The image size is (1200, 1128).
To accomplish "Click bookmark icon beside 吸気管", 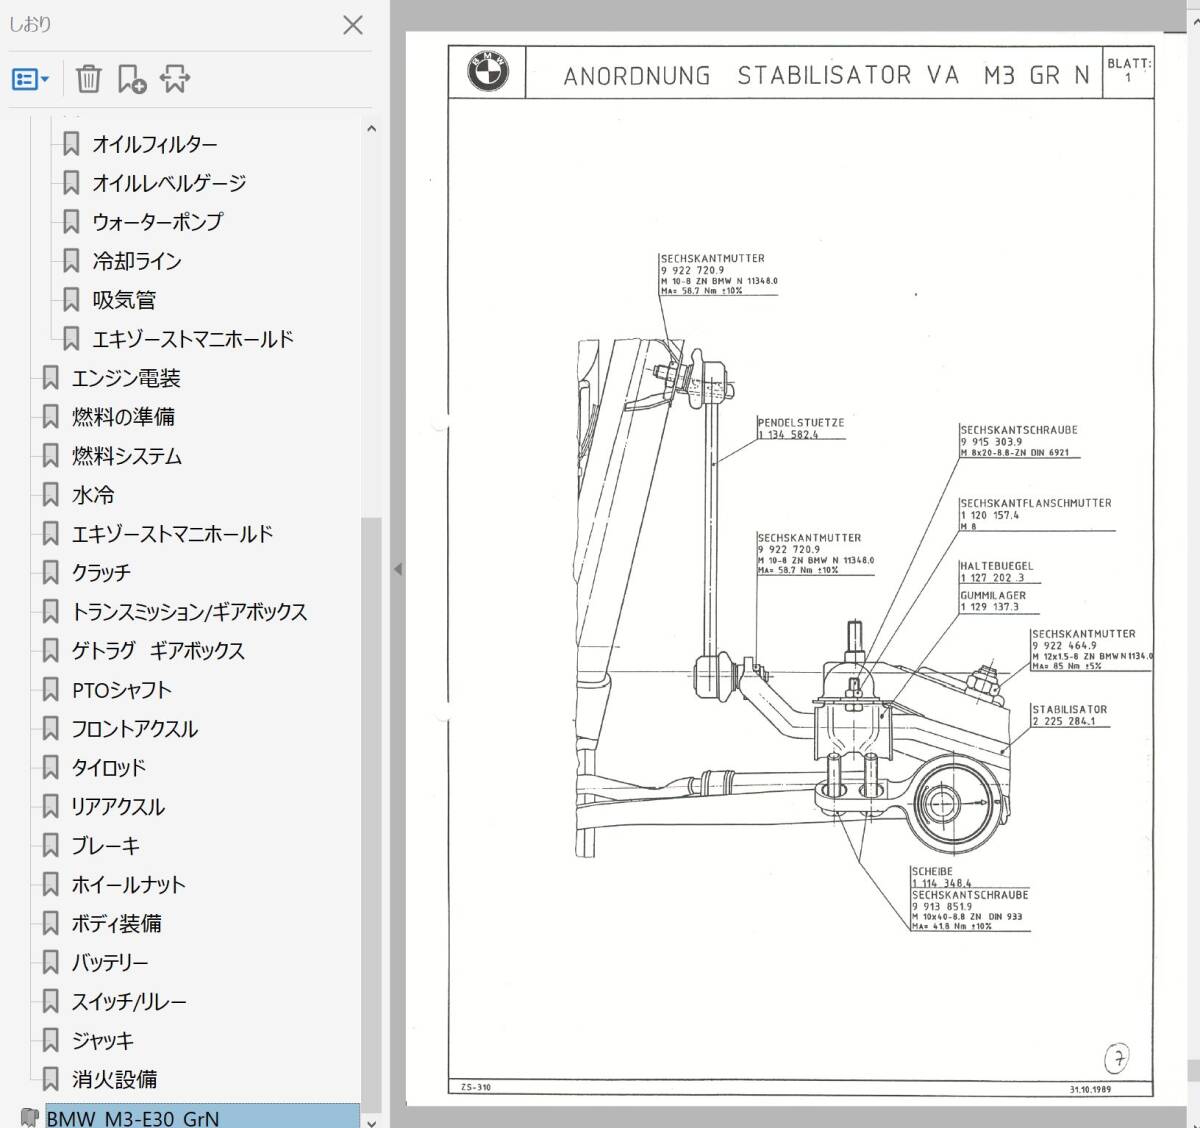I will pos(71,300).
